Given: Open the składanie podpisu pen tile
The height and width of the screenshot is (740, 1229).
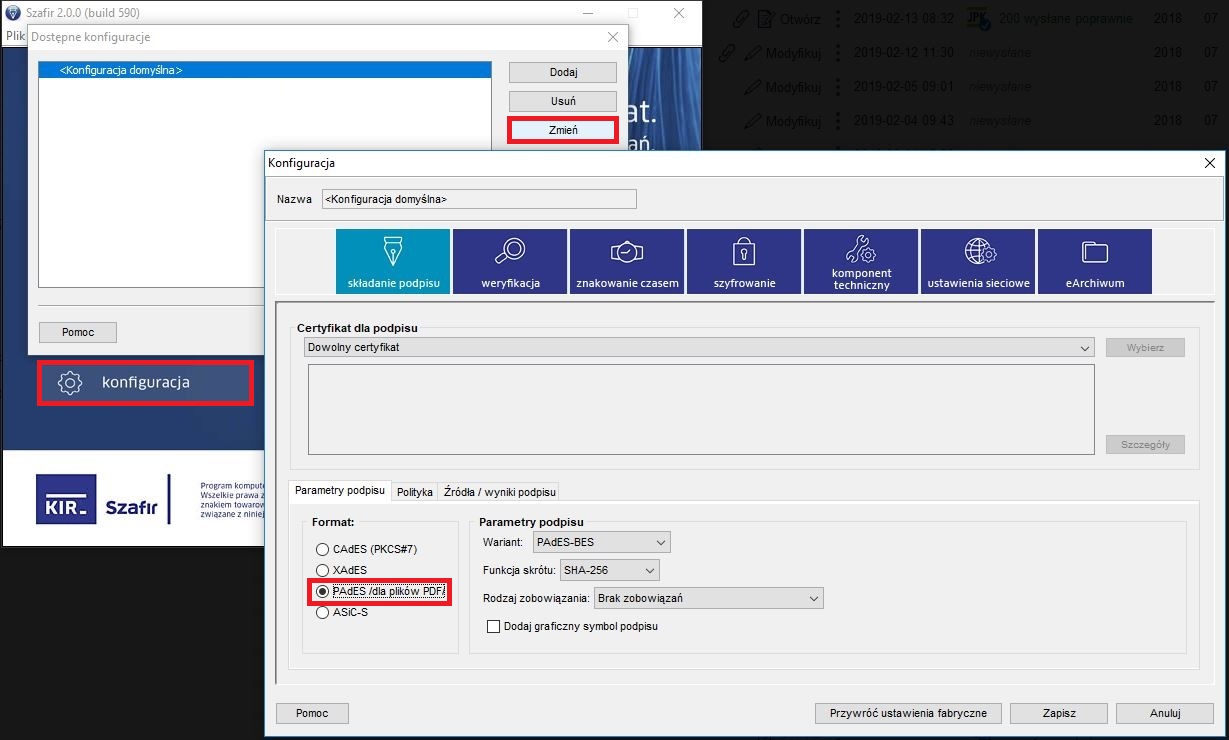Looking at the screenshot, I should 393,261.
